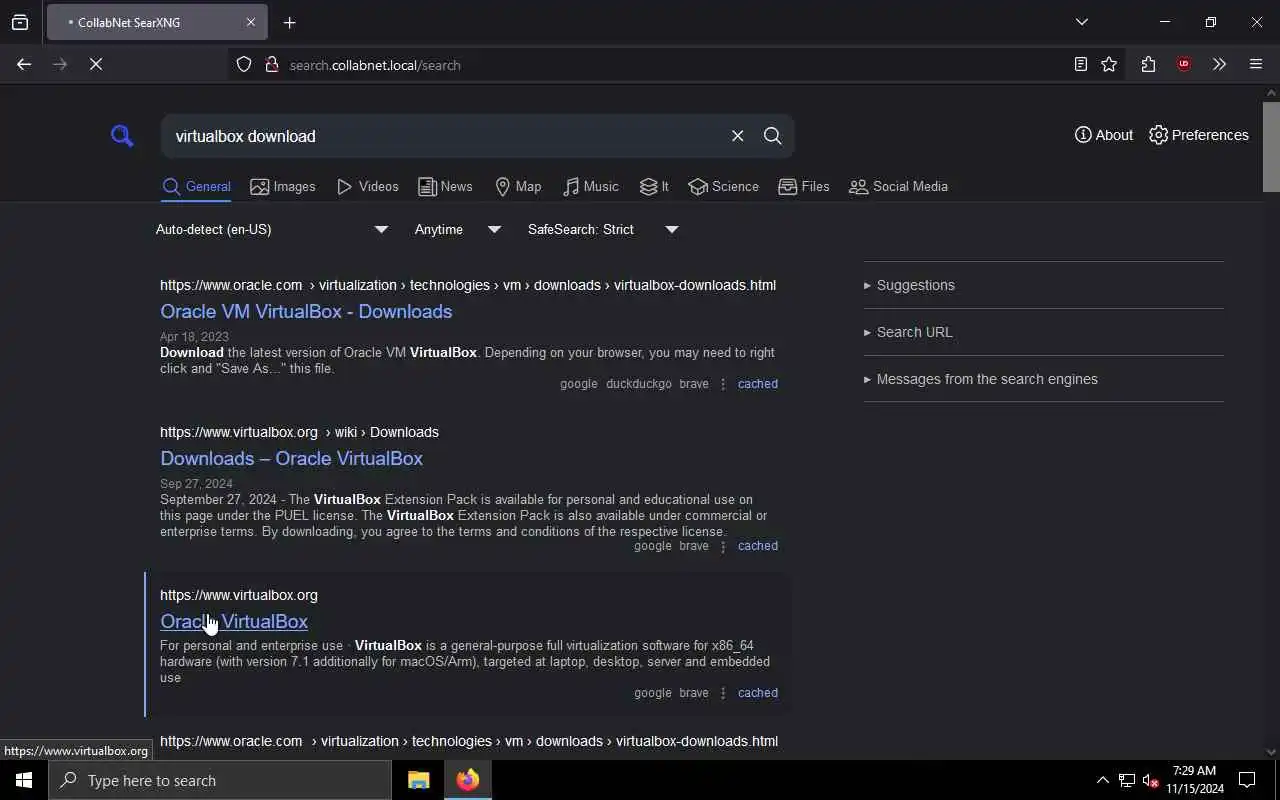Open a new browser tab
The width and height of the screenshot is (1280, 800).
(x=290, y=23)
